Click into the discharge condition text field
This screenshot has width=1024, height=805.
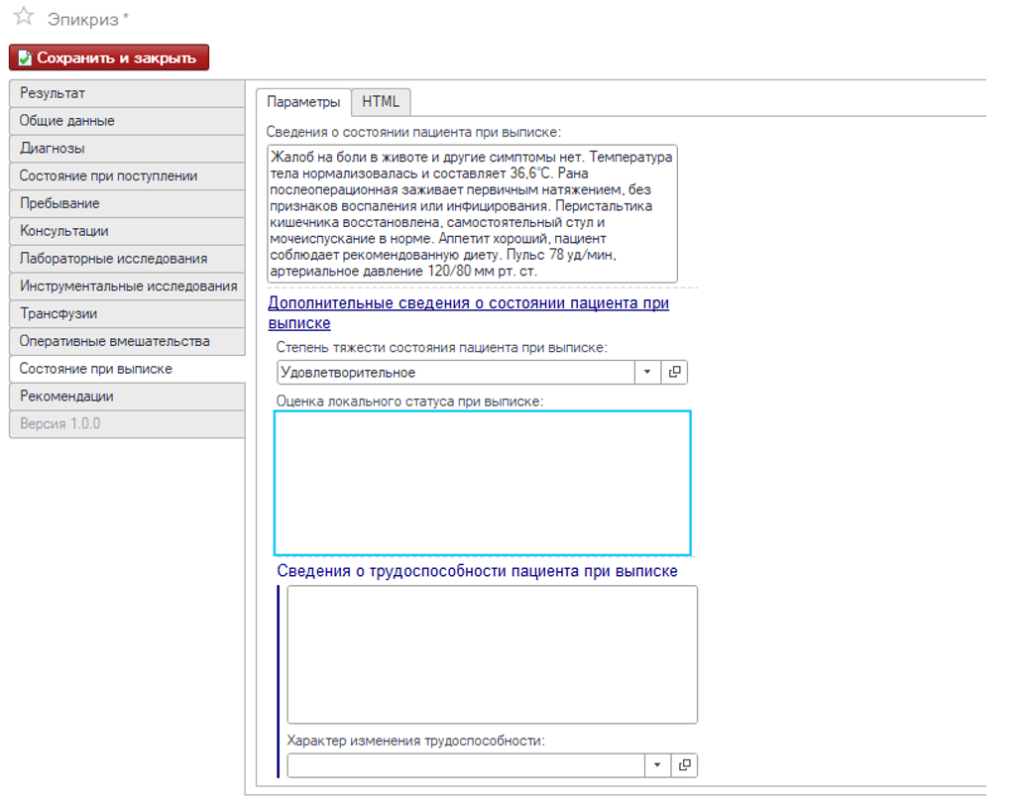pos(472,213)
